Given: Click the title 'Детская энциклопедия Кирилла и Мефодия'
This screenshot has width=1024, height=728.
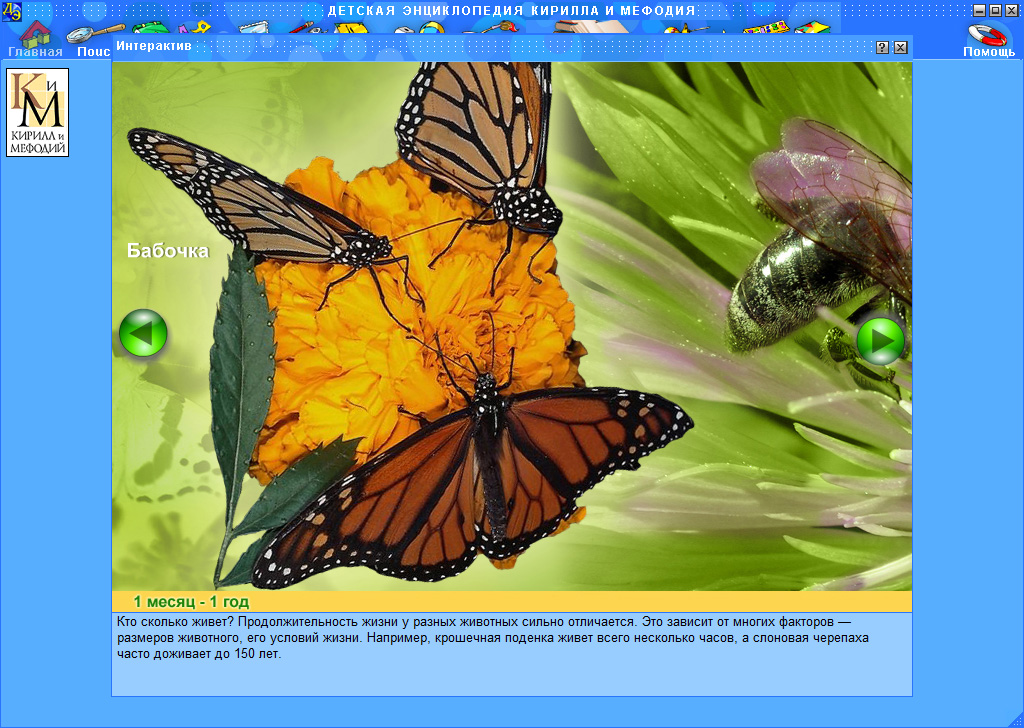Looking at the screenshot, I should [x=511, y=10].
